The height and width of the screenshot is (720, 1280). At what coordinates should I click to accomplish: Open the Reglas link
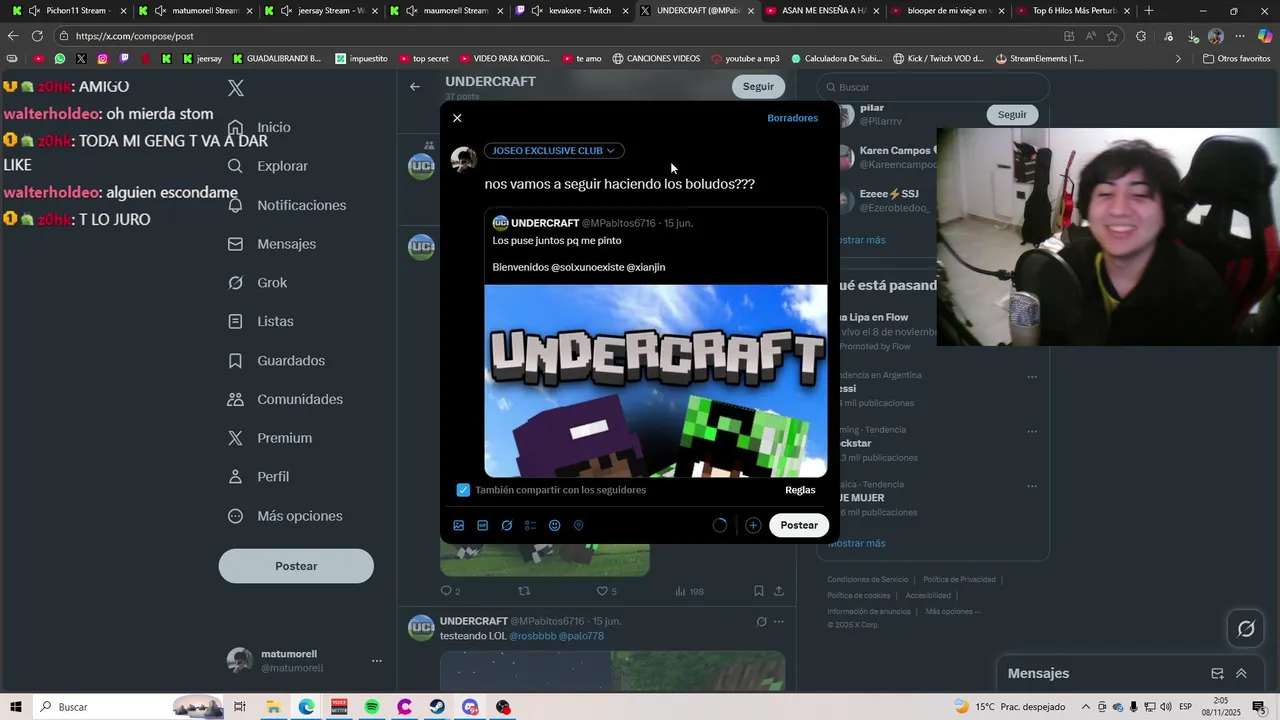click(x=800, y=490)
